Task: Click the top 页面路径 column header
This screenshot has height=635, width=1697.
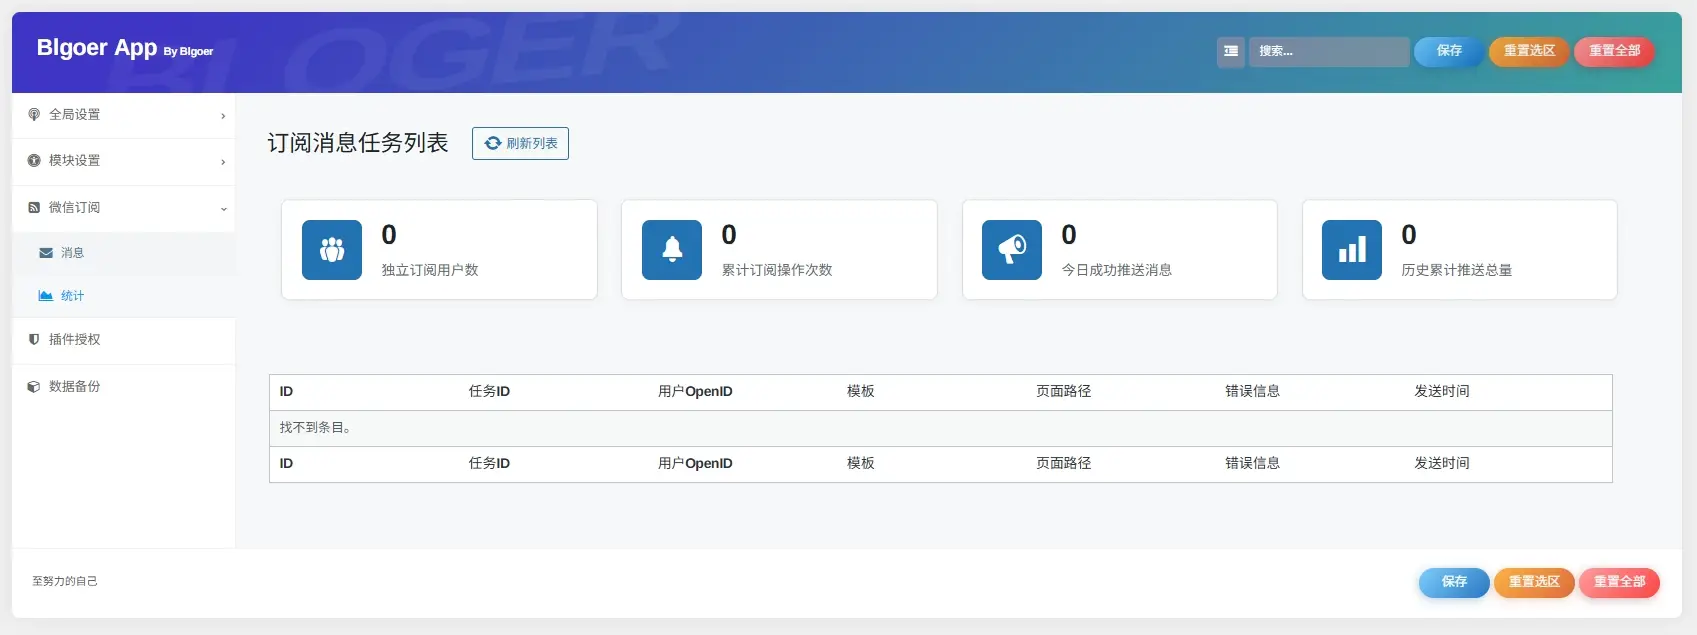Action: pos(1063,392)
